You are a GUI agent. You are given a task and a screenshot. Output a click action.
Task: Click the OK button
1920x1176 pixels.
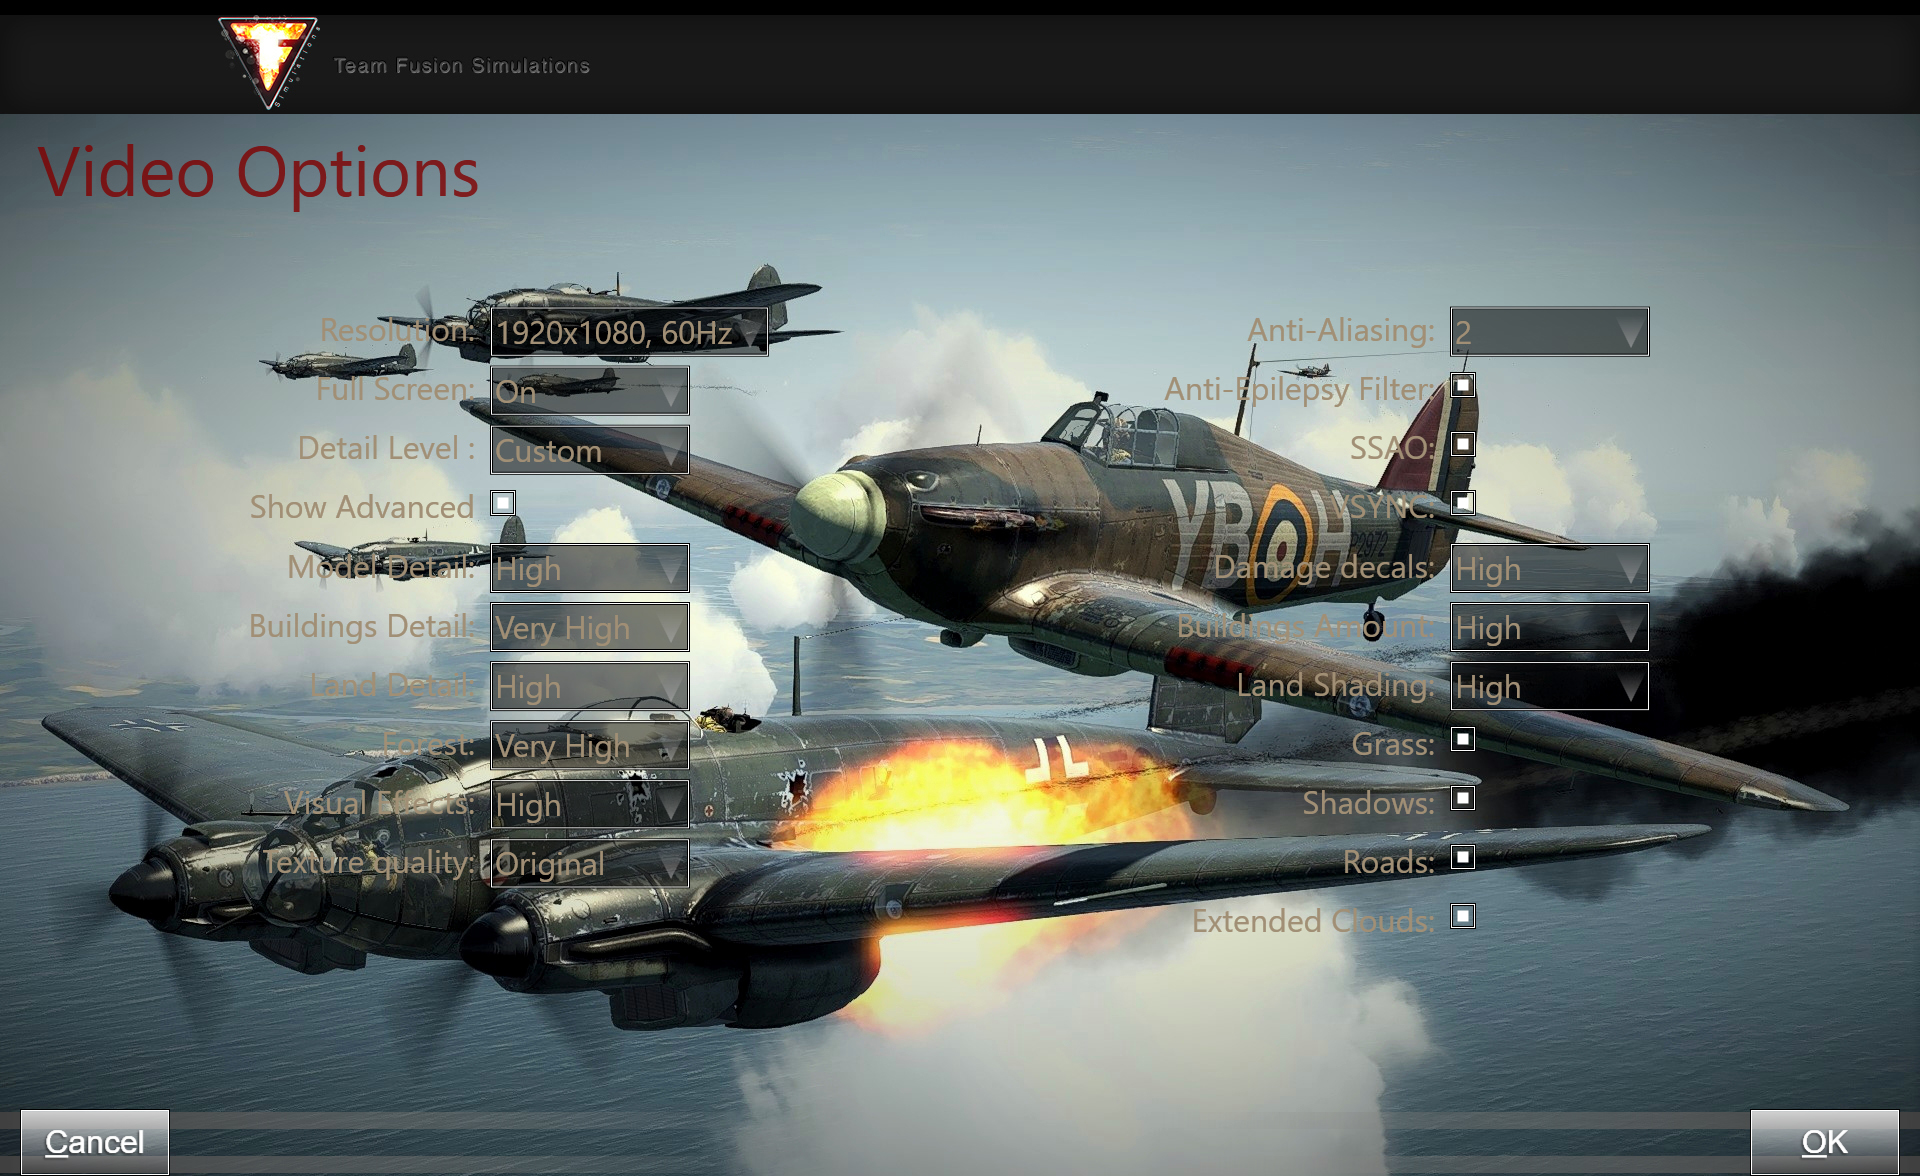(x=1825, y=1142)
